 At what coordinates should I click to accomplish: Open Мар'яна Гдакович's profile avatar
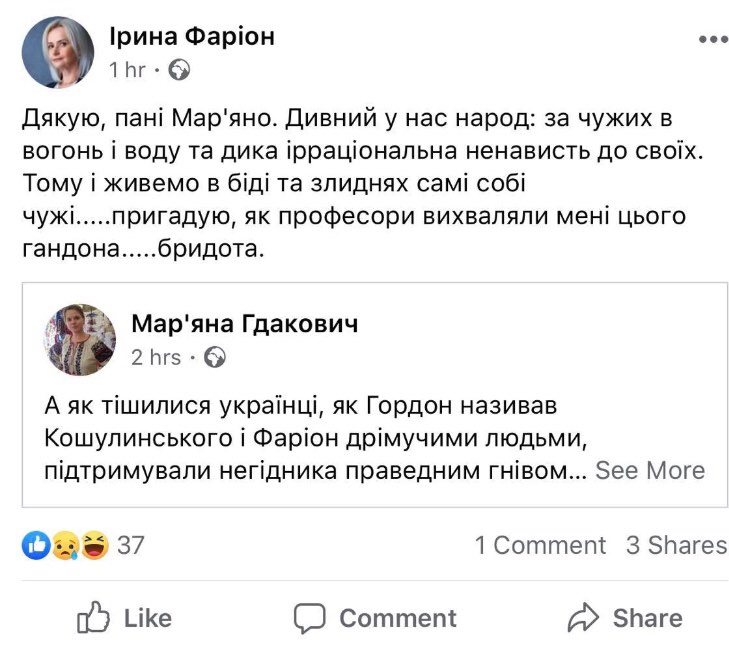[80, 340]
